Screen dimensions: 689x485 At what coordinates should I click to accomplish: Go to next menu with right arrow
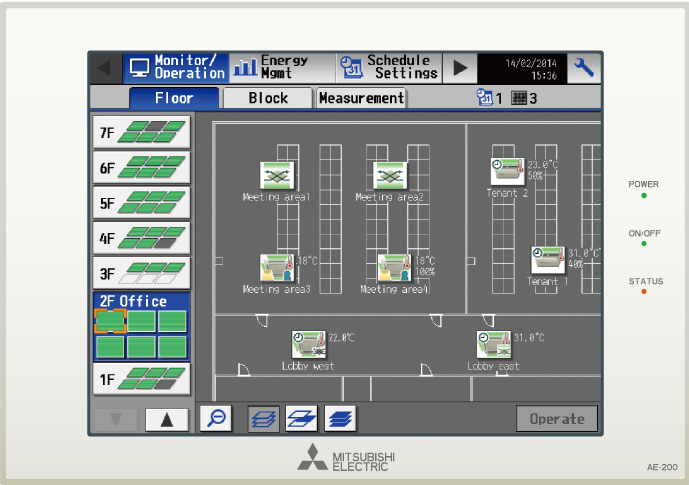(x=460, y=68)
